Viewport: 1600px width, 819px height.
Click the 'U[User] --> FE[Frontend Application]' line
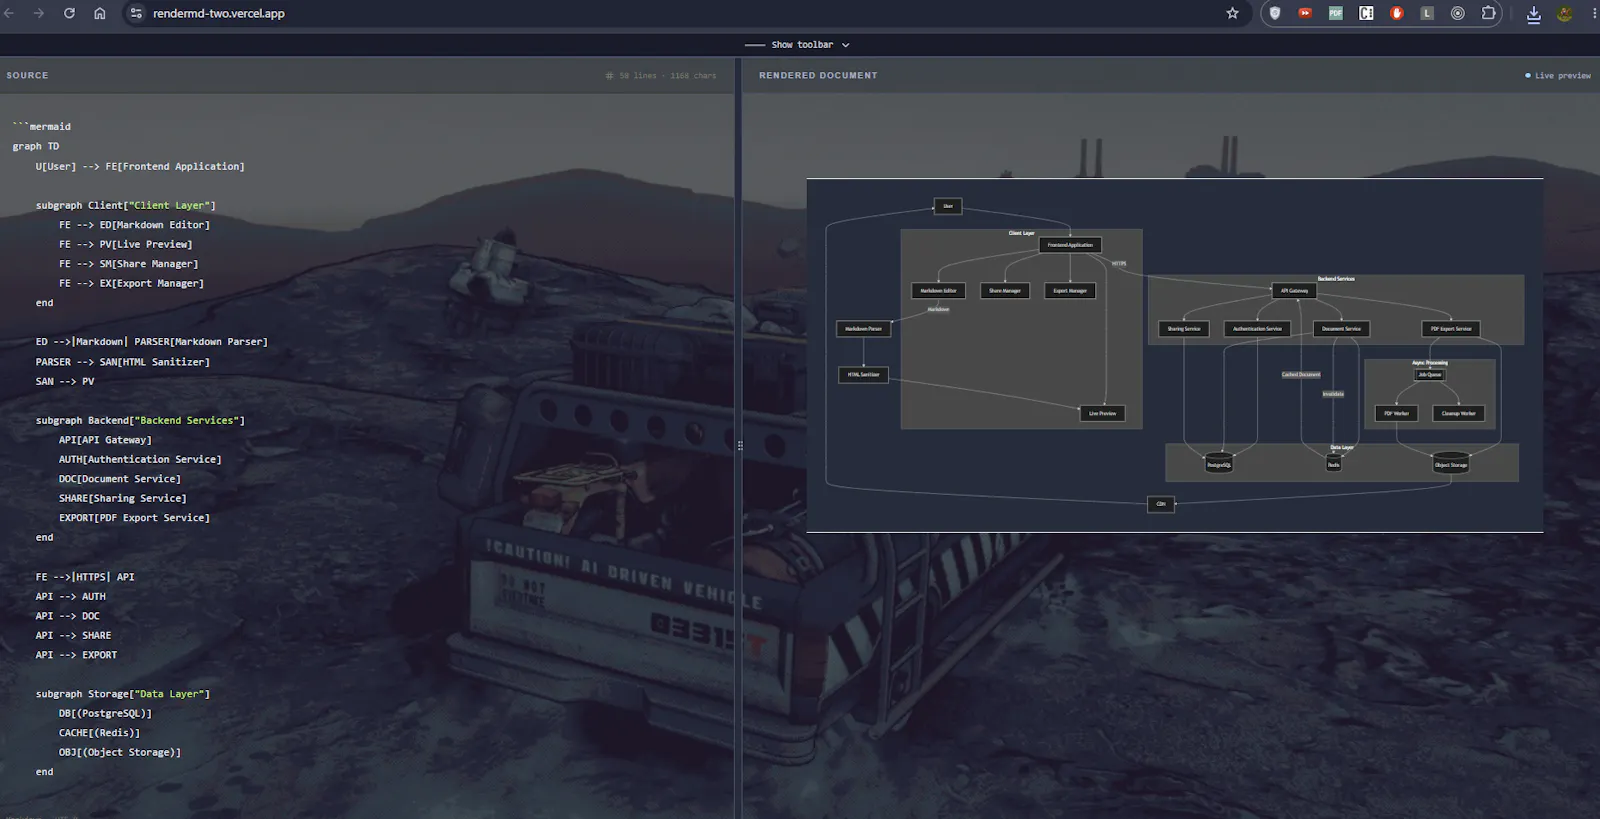pos(140,167)
